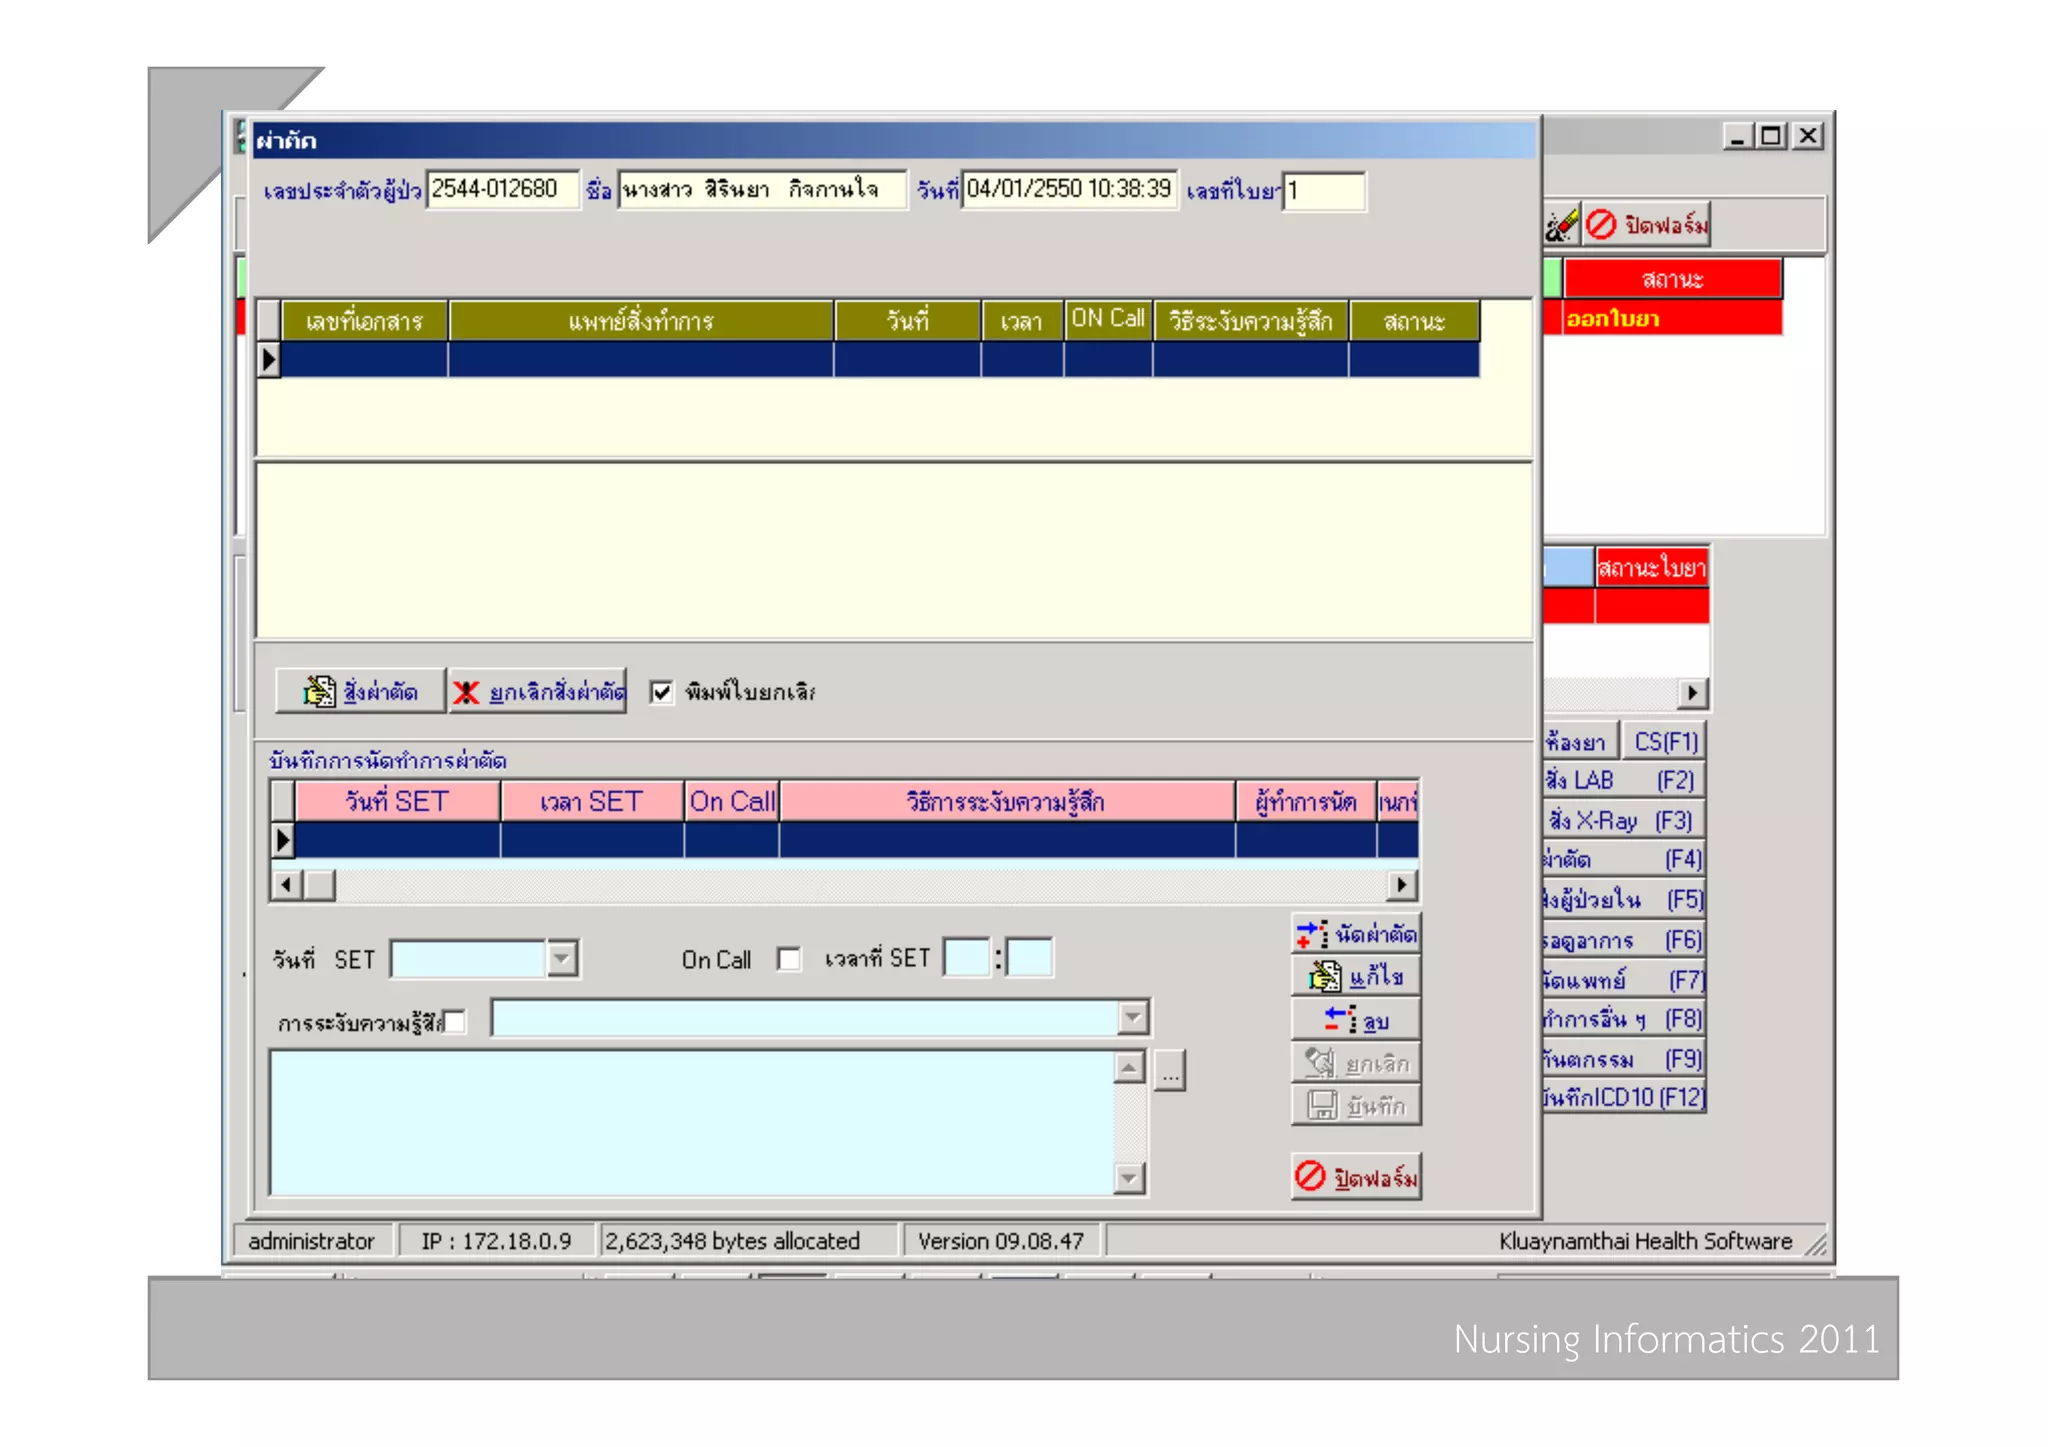Click the ellipsis browse button beside the notes box

tap(1170, 1072)
